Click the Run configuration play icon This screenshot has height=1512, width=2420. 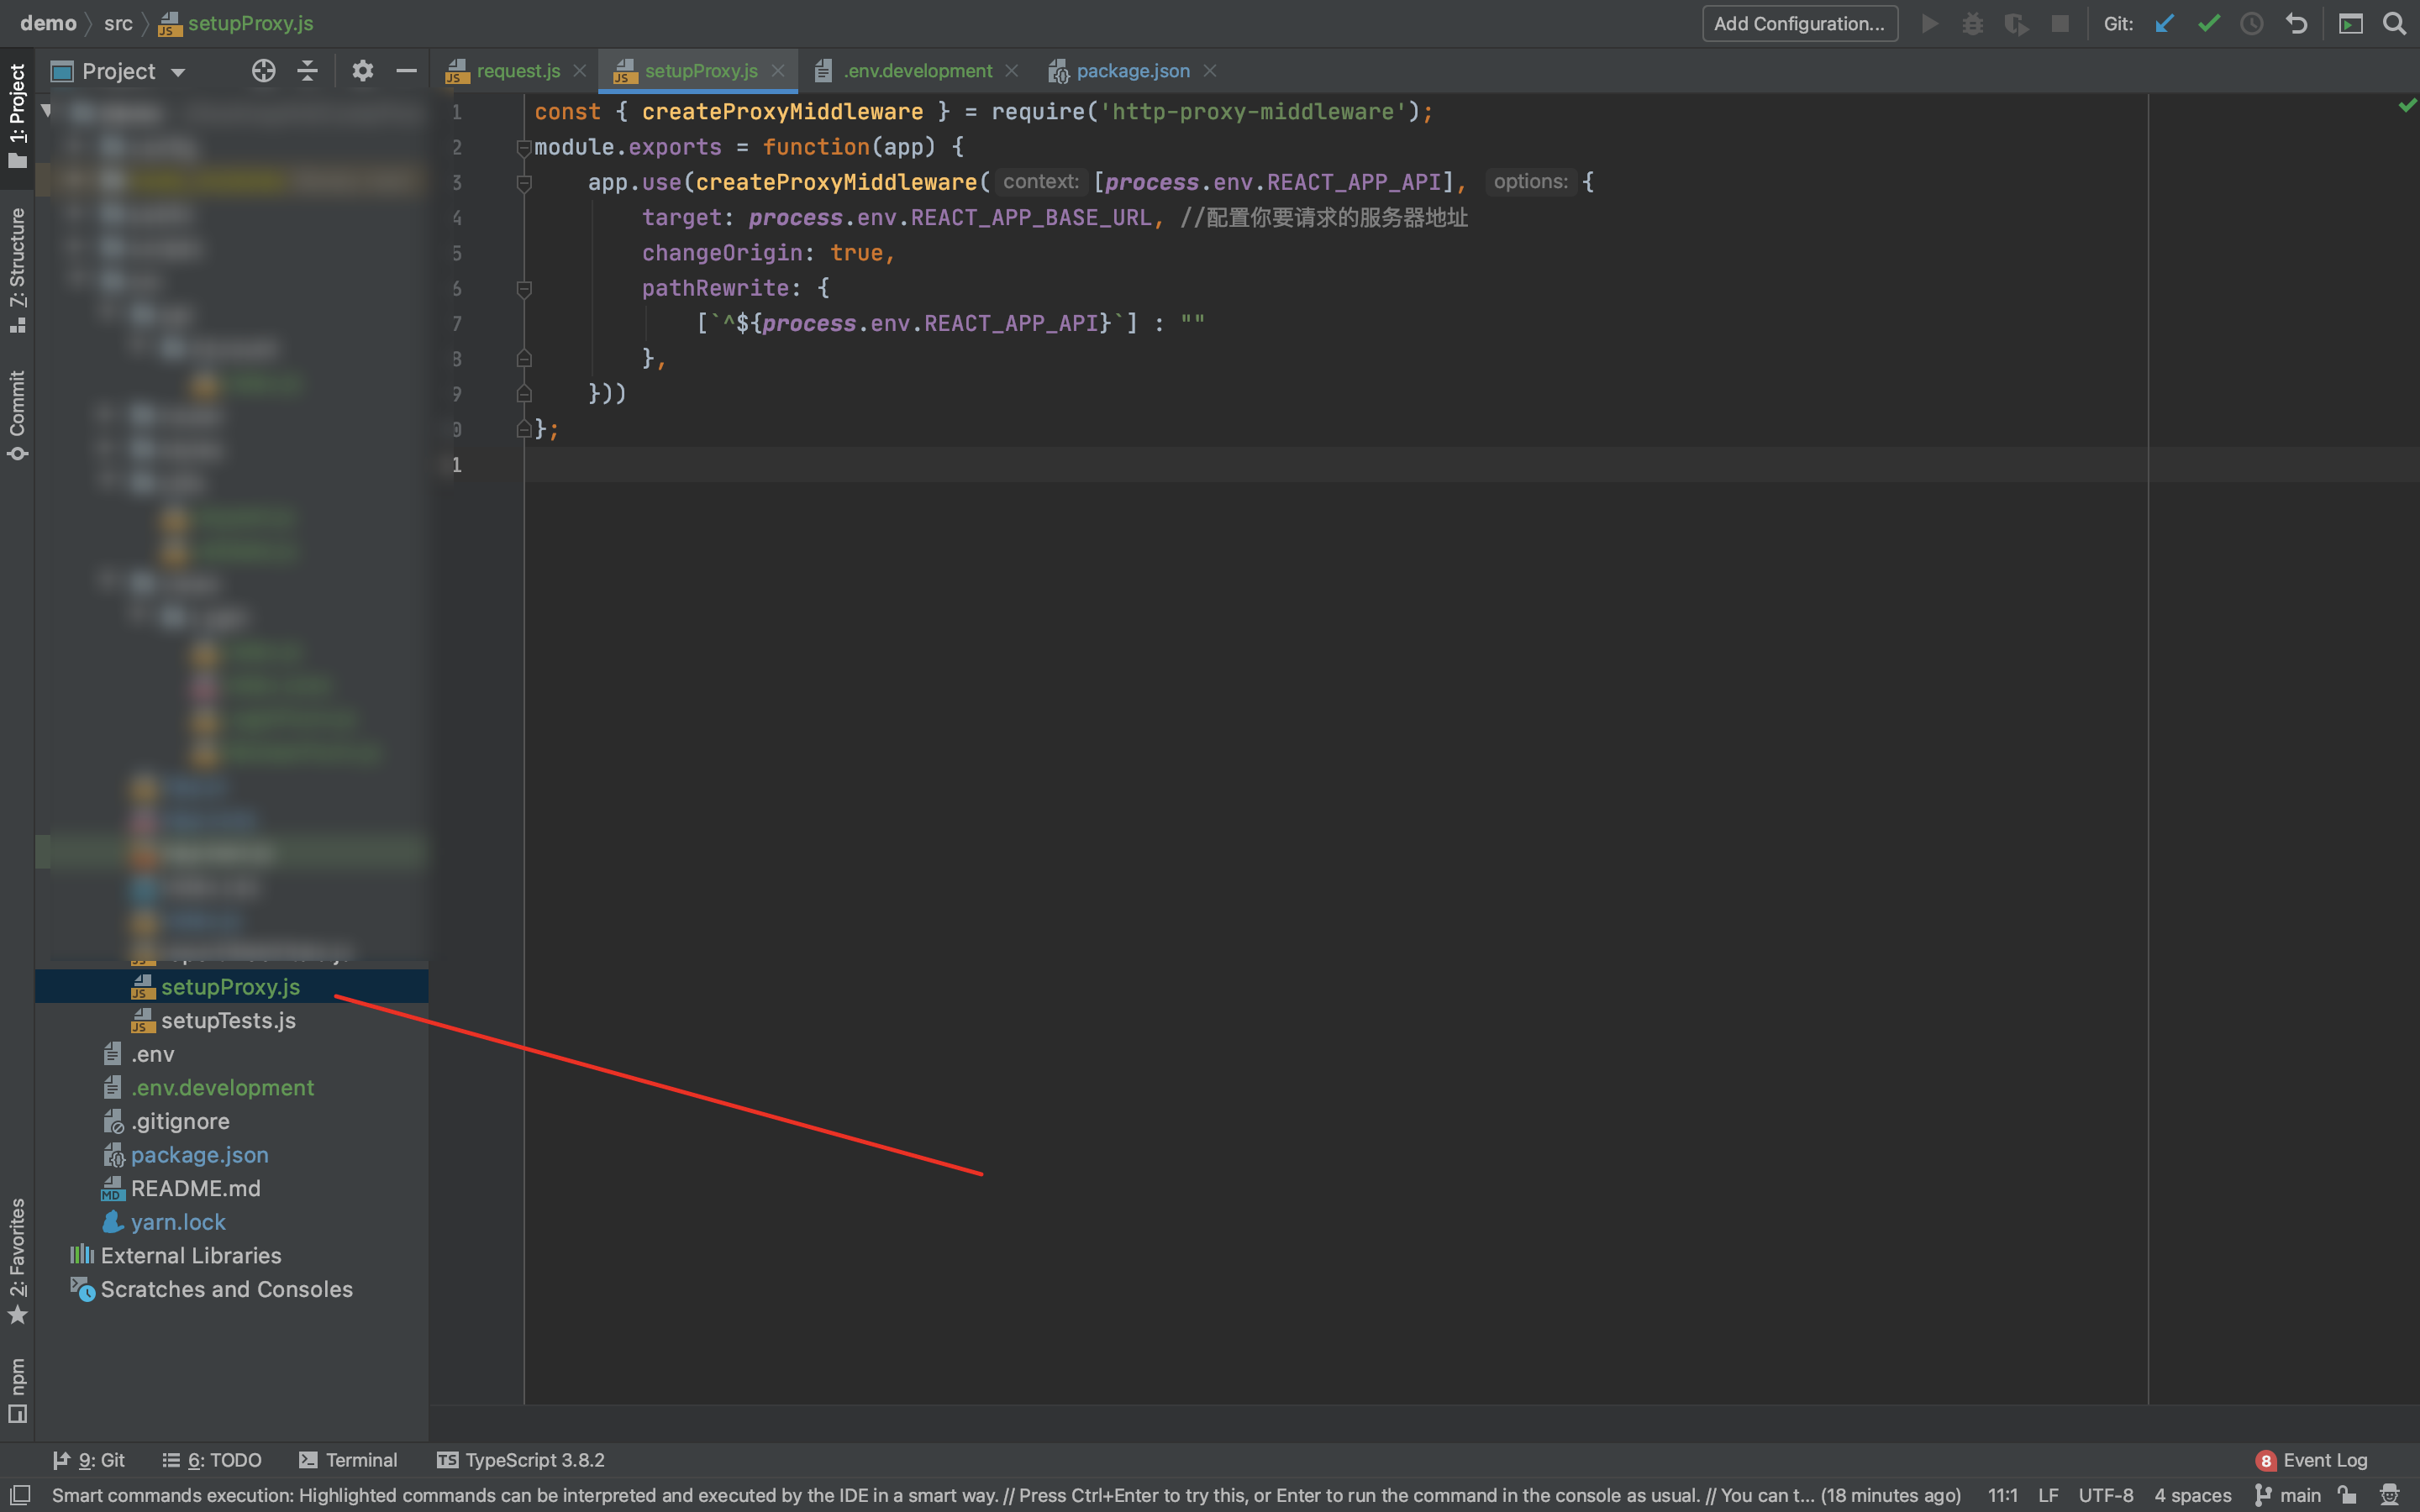[1930, 24]
